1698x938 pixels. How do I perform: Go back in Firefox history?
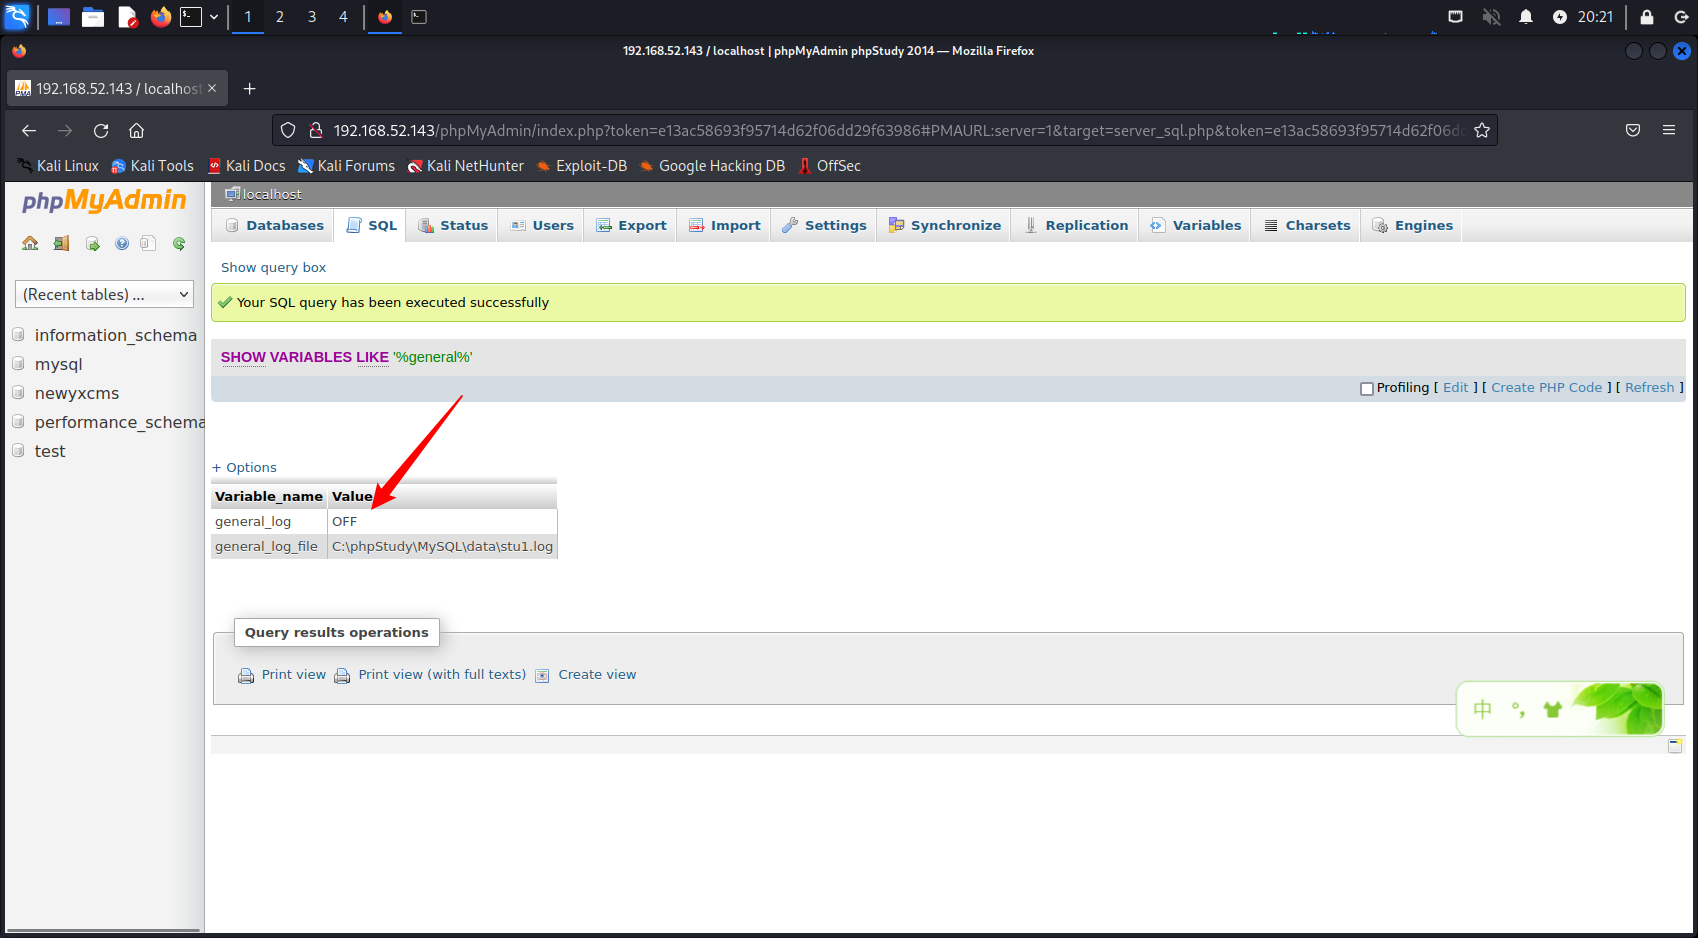click(x=29, y=130)
